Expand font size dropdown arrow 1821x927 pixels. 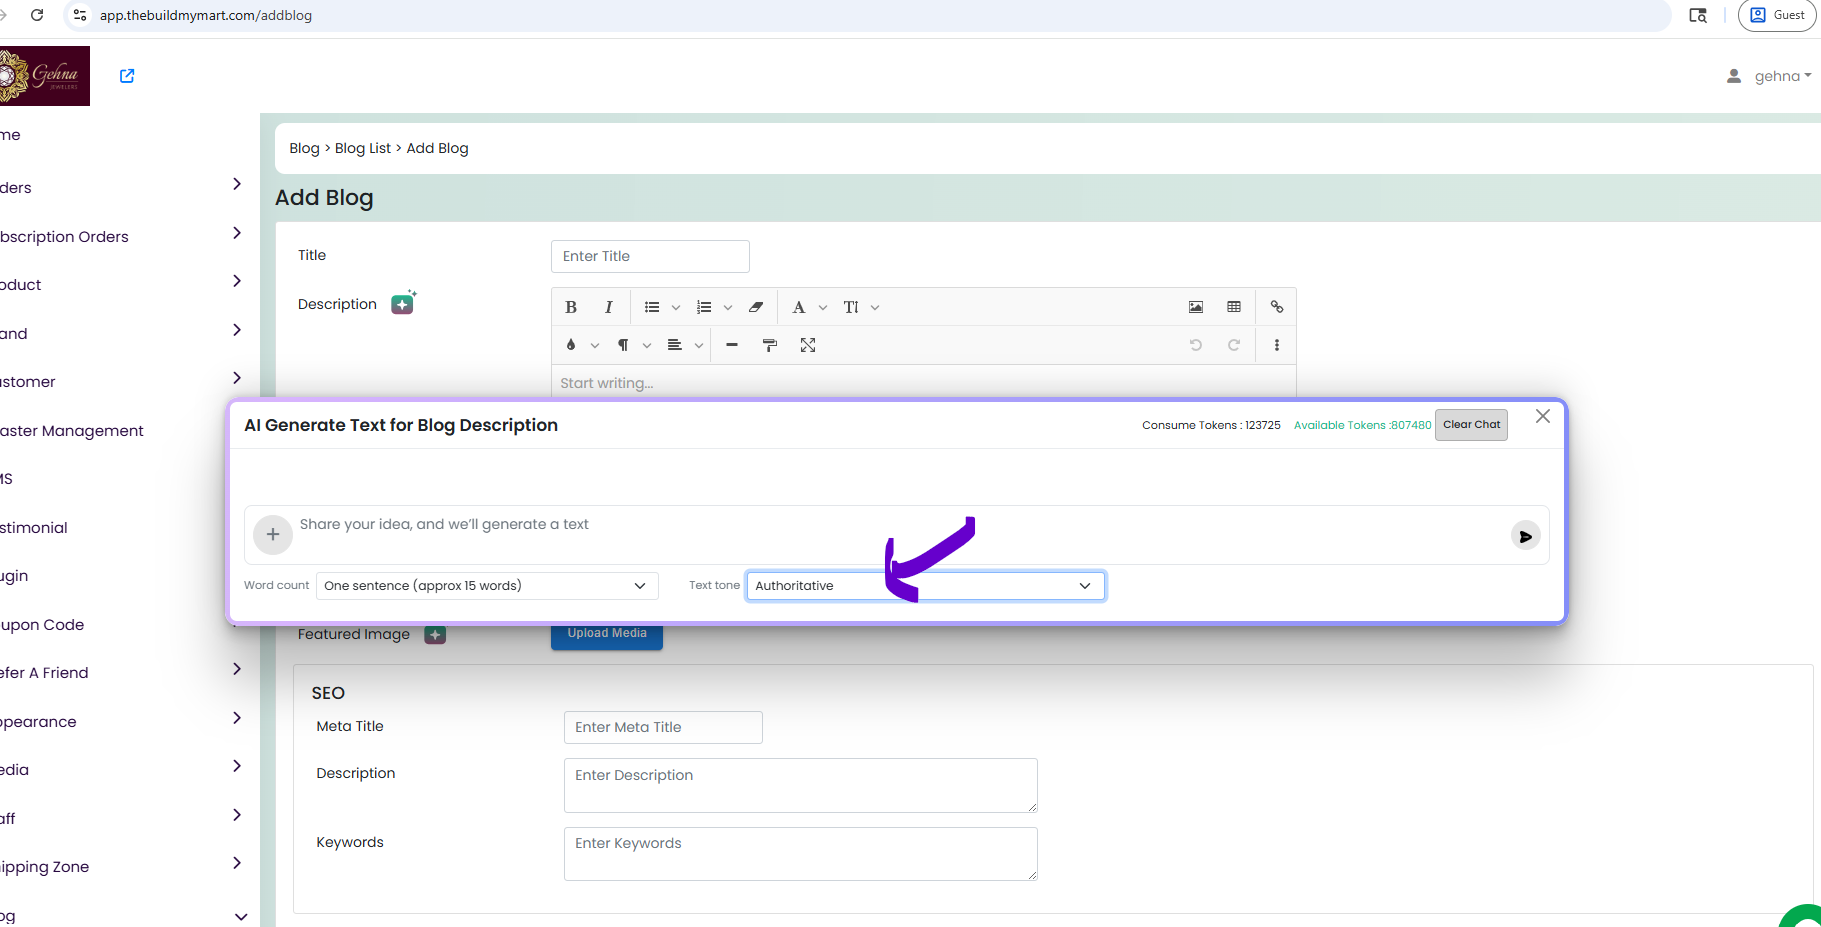pos(875,307)
